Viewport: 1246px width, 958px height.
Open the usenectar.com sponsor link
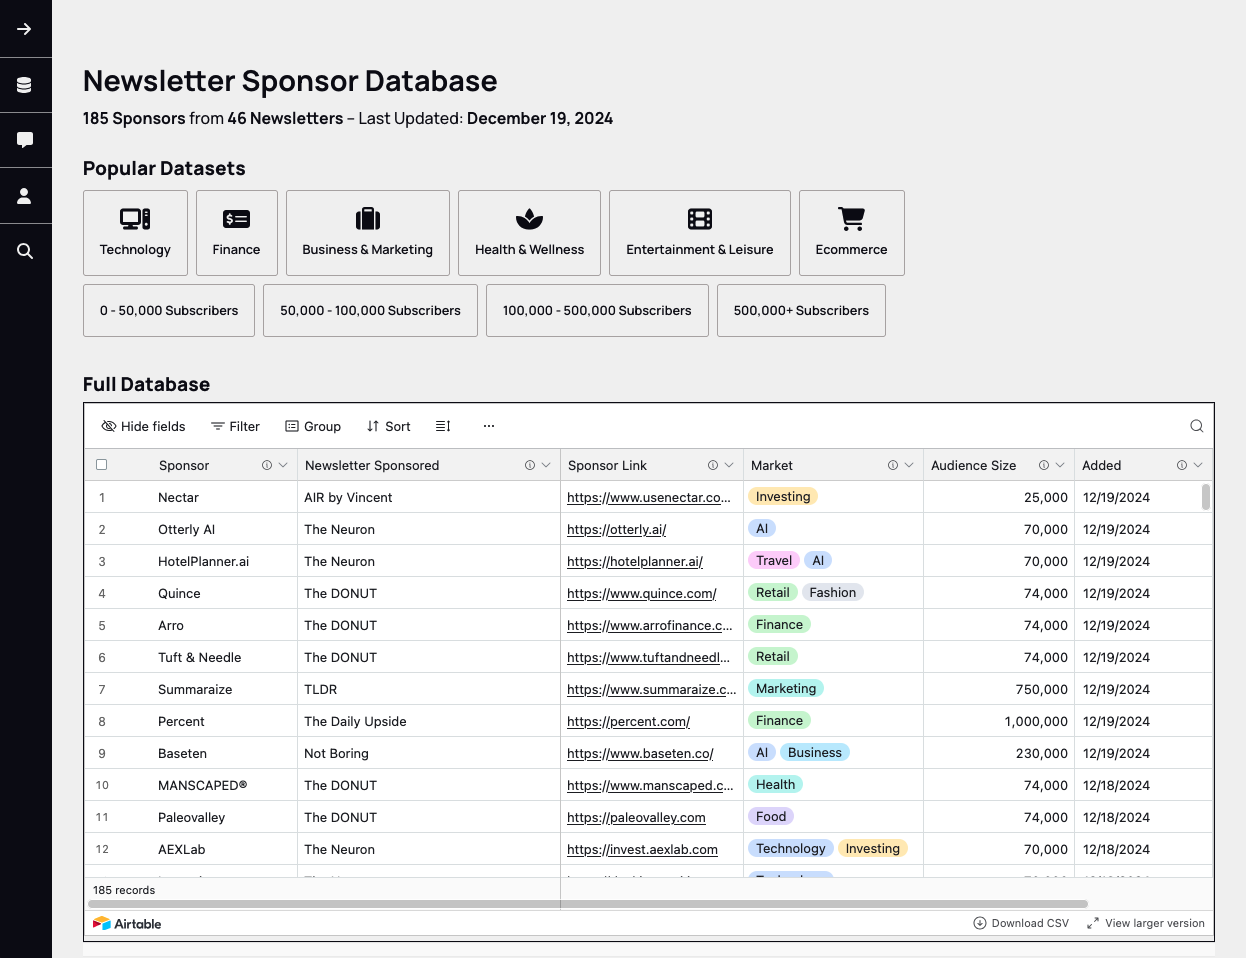649,497
